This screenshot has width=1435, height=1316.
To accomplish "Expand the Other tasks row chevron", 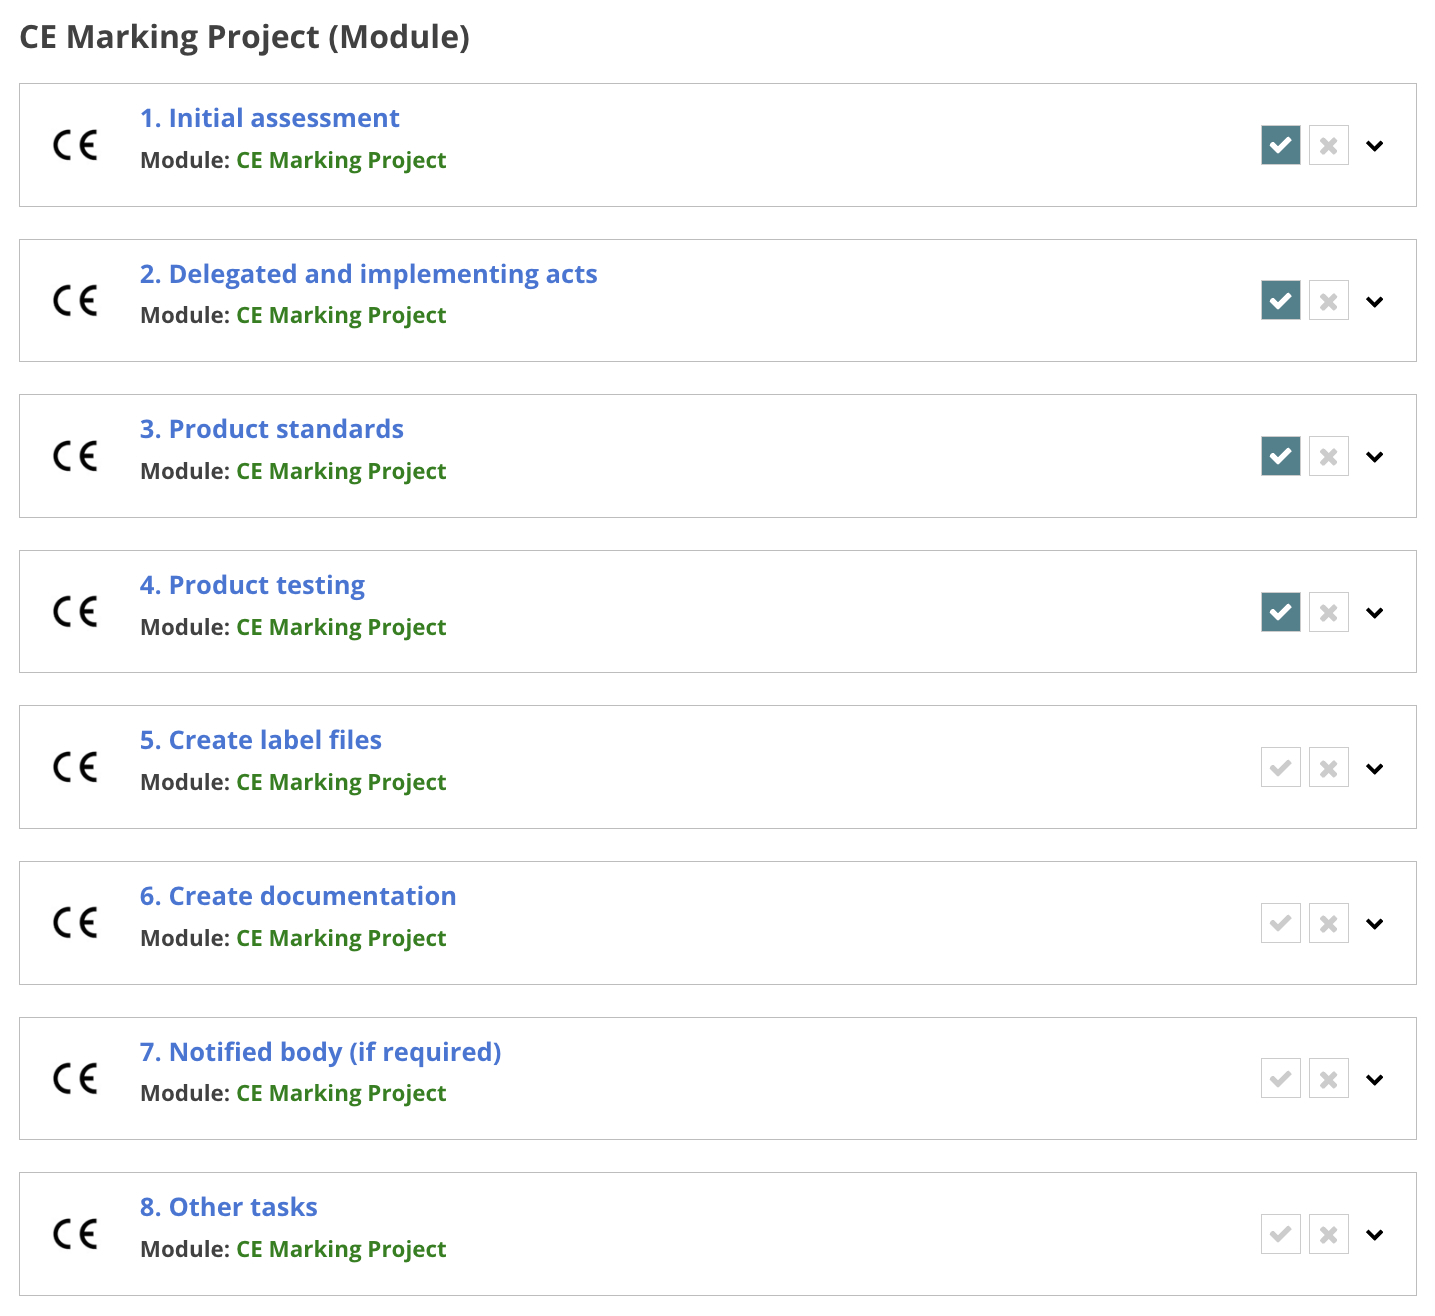I will point(1375,1235).
